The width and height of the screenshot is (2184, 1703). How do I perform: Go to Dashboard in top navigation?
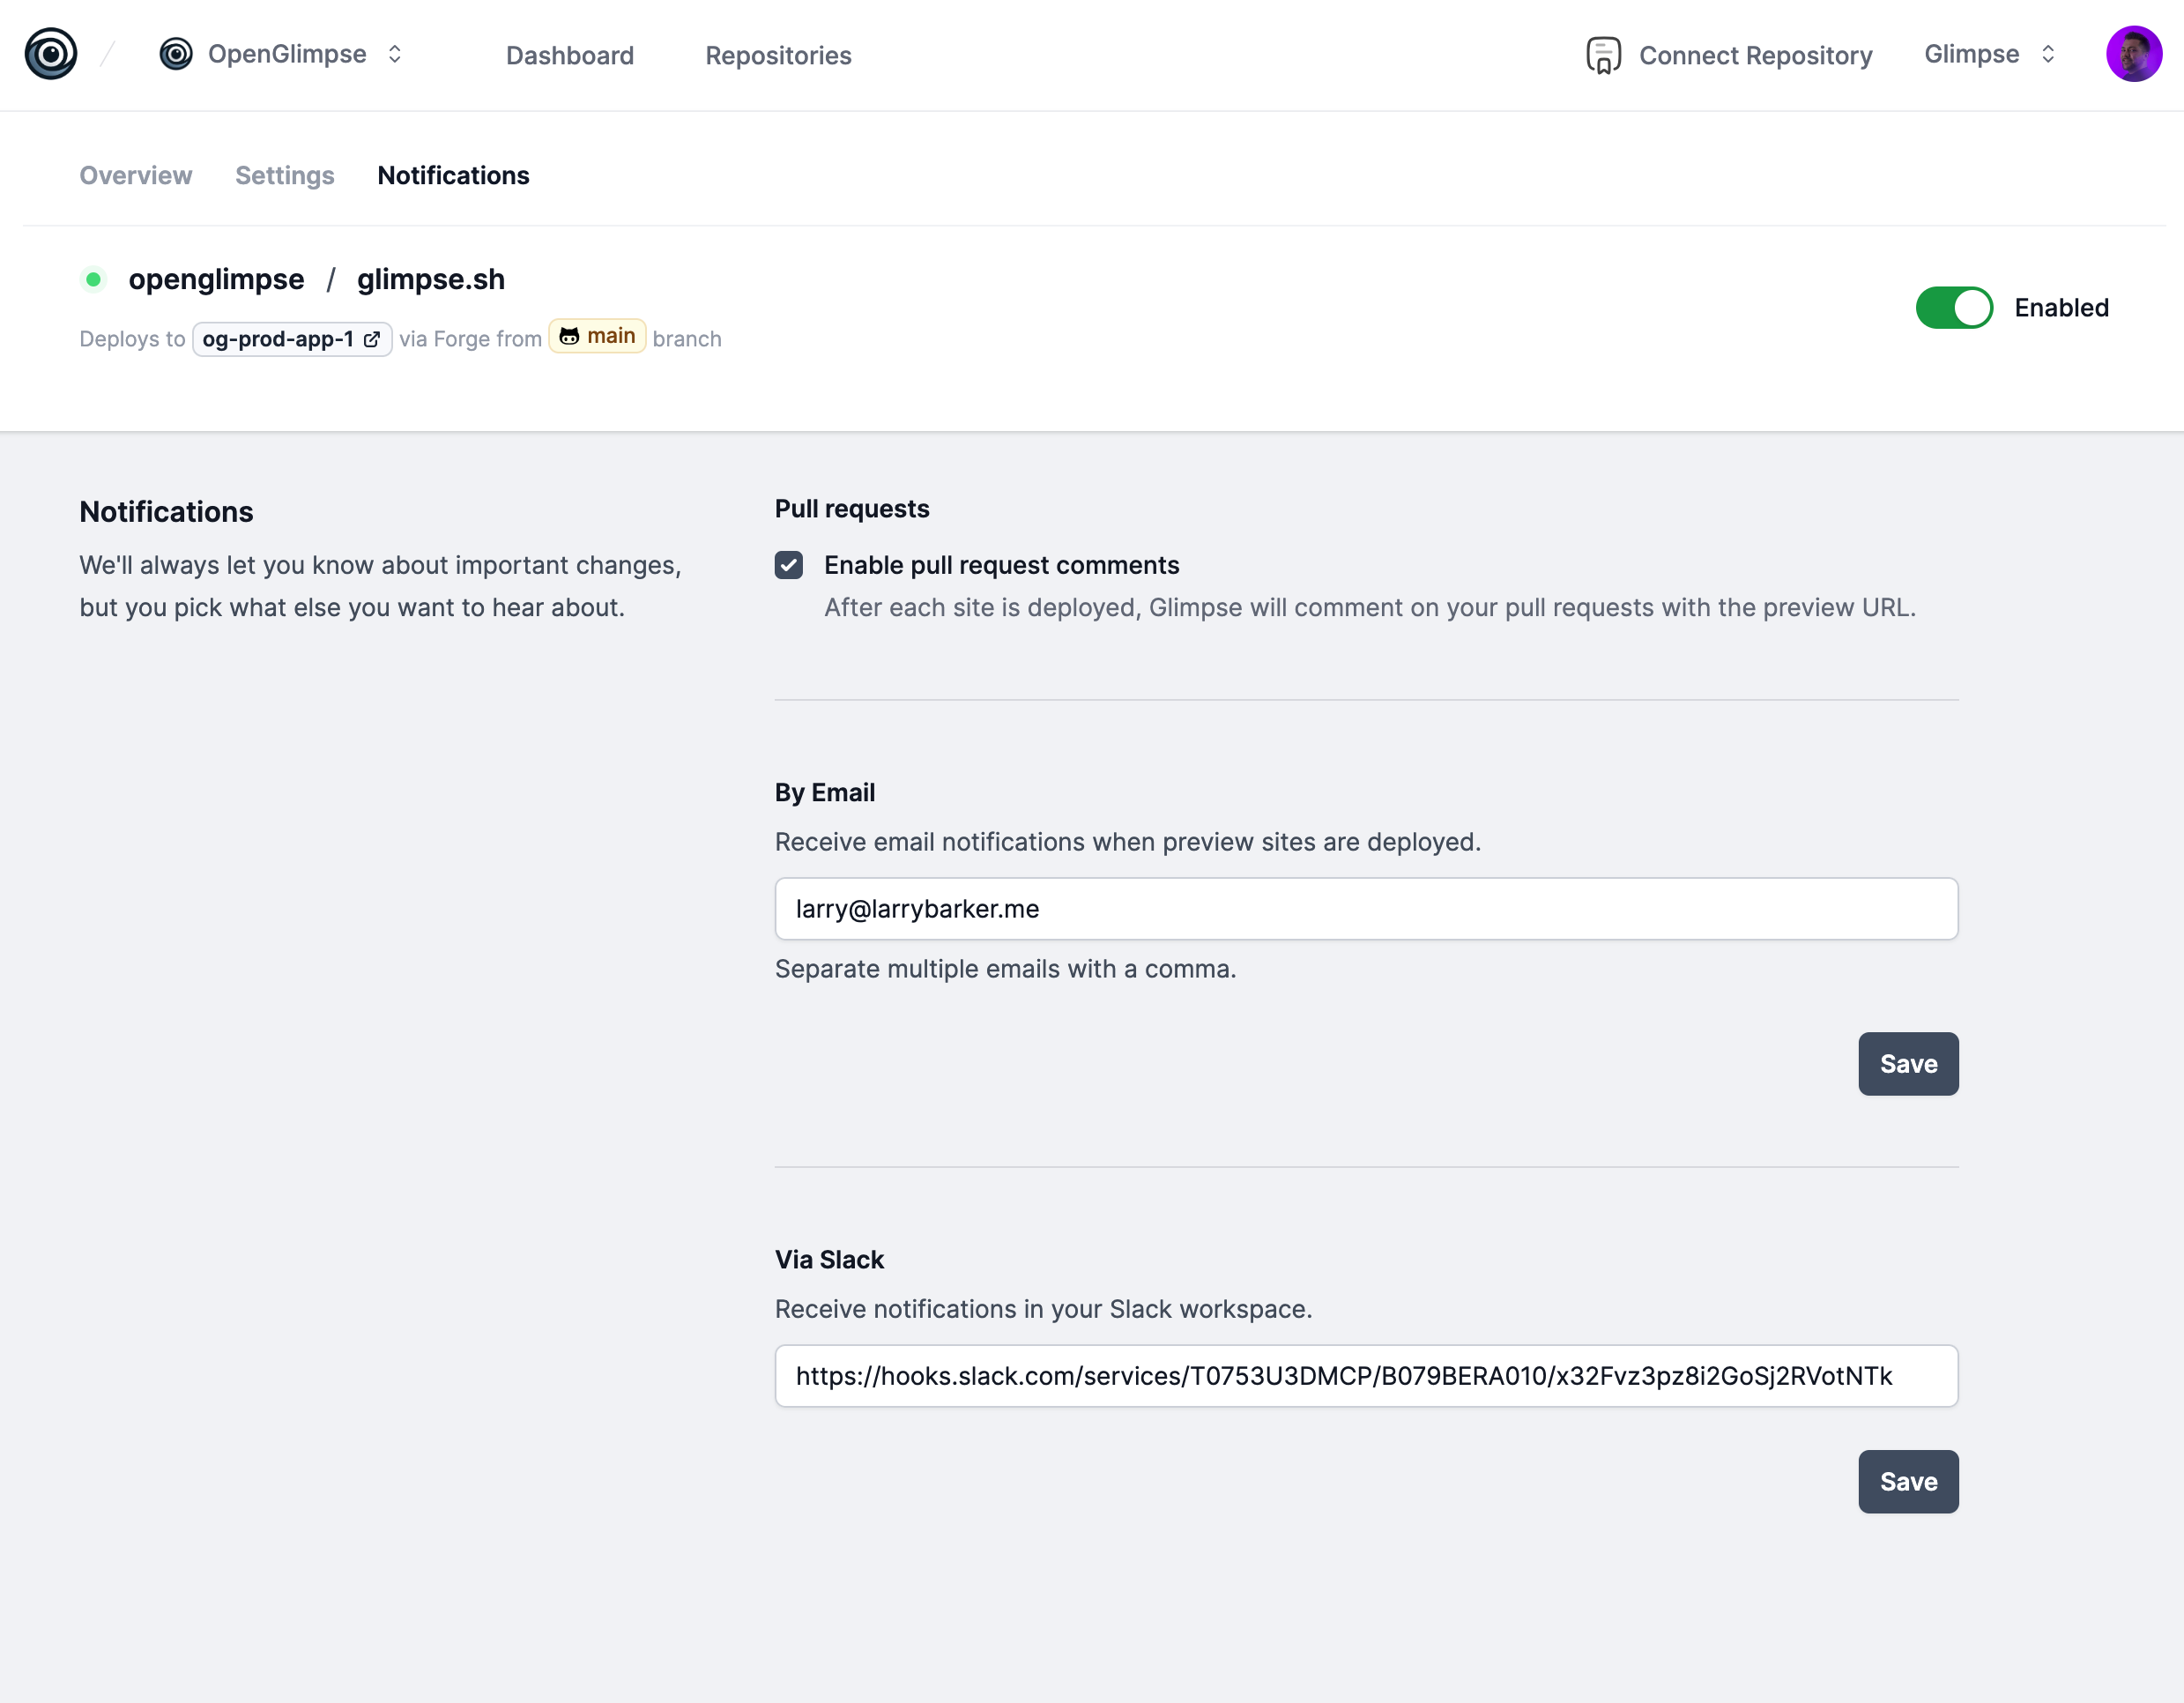(570, 56)
